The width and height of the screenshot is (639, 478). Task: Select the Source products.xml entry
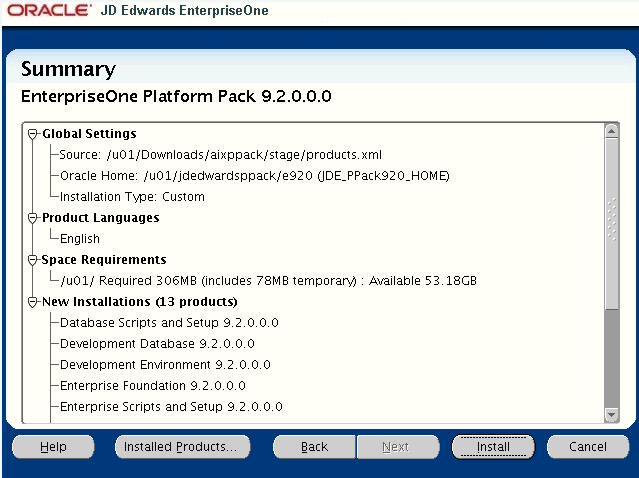click(x=220, y=155)
